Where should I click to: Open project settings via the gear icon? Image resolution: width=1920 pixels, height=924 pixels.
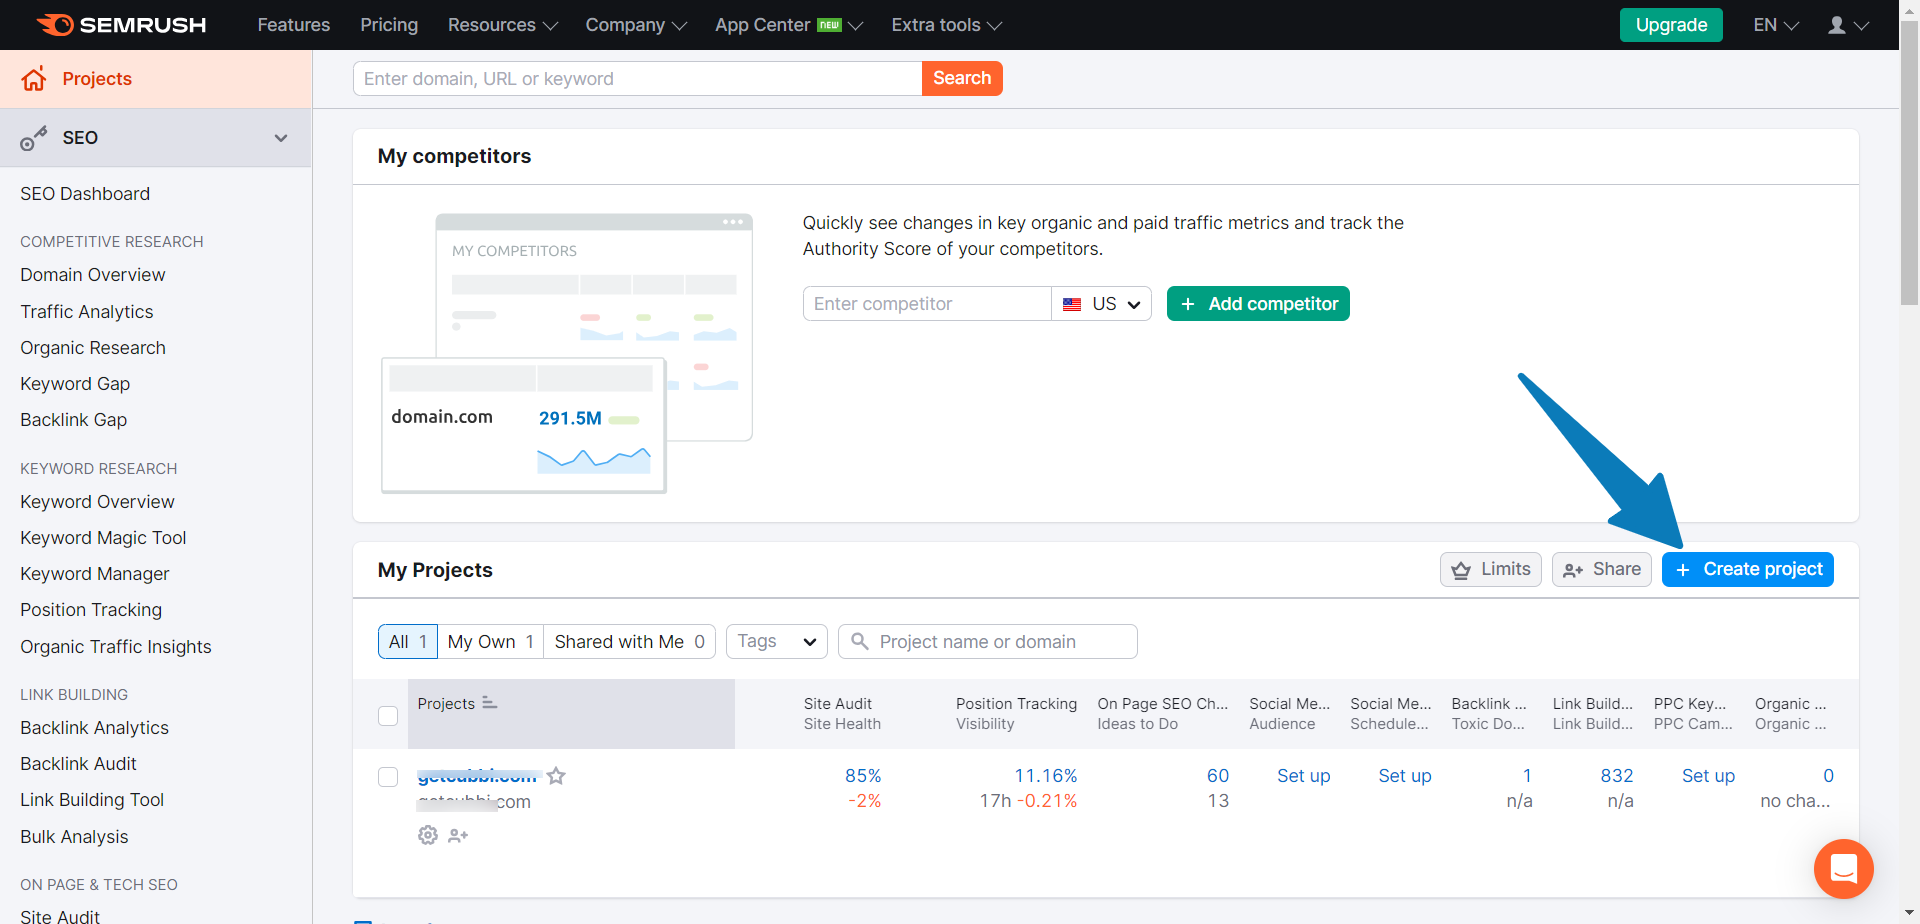tap(427, 835)
